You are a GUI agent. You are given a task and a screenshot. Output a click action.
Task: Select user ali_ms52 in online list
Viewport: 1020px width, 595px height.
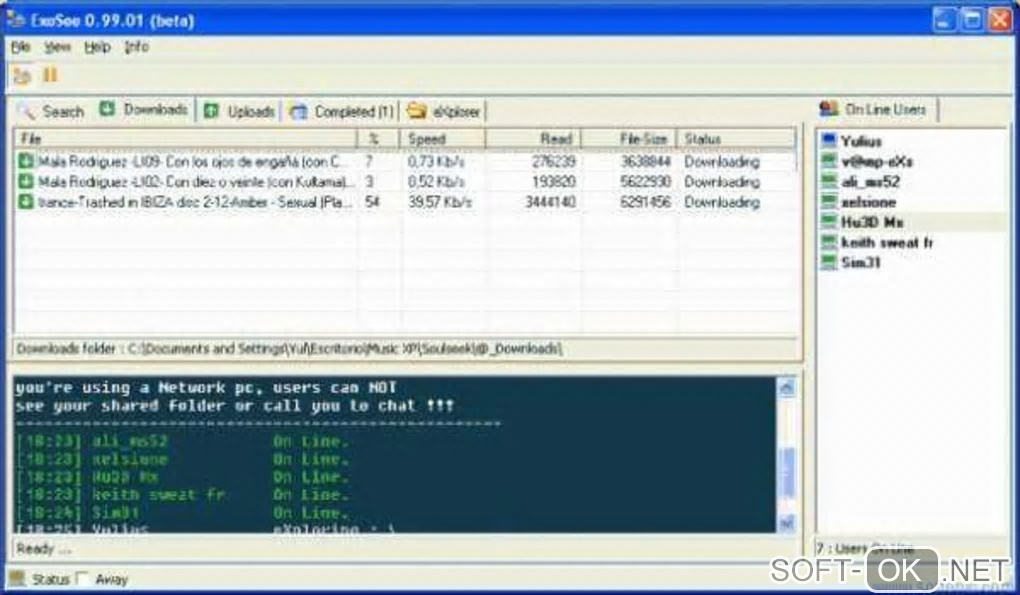click(x=870, y=181)
